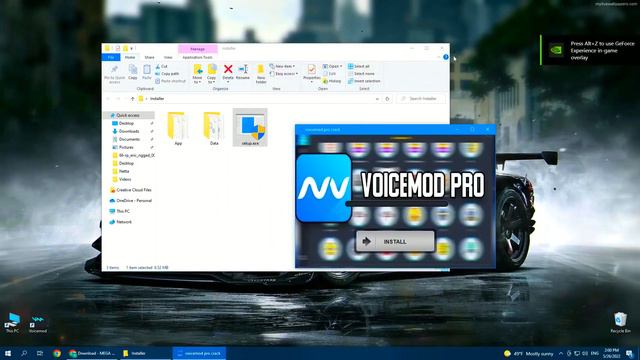Click the address bar showing Installer
The image size is (640, 360).
pyautogui.click(x=260, y=99)
